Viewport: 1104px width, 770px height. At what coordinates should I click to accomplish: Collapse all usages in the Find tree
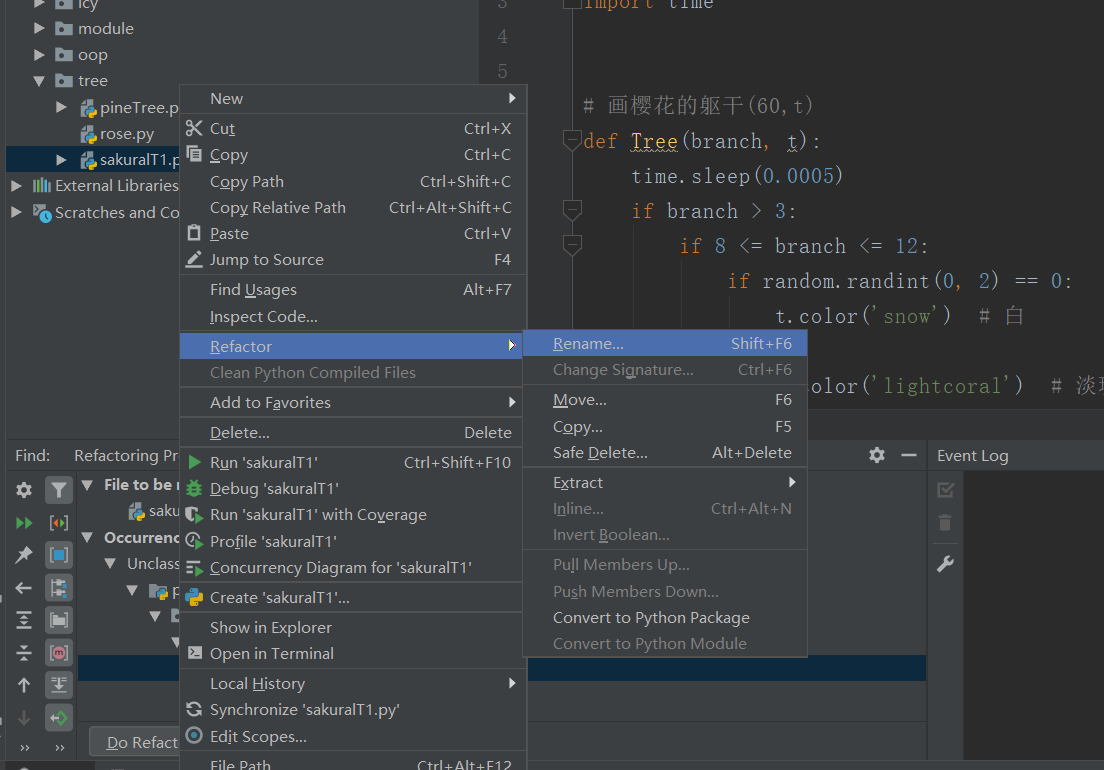coord(24,653)
